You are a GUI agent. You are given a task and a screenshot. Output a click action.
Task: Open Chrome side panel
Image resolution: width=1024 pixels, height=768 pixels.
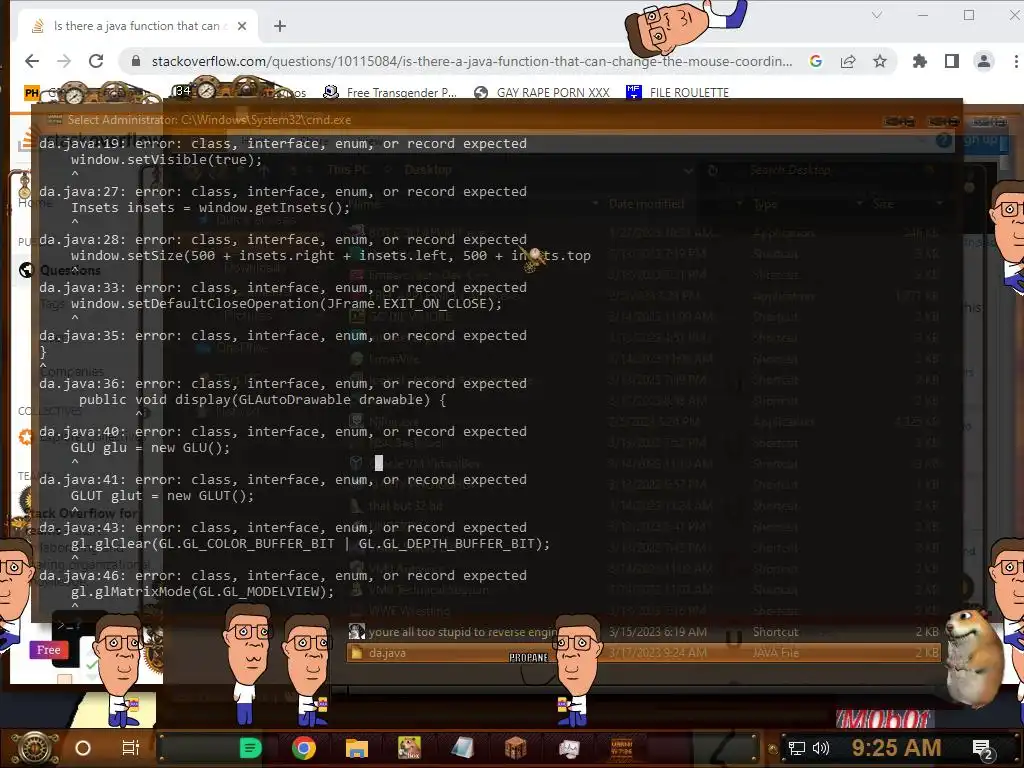[952, 61]
